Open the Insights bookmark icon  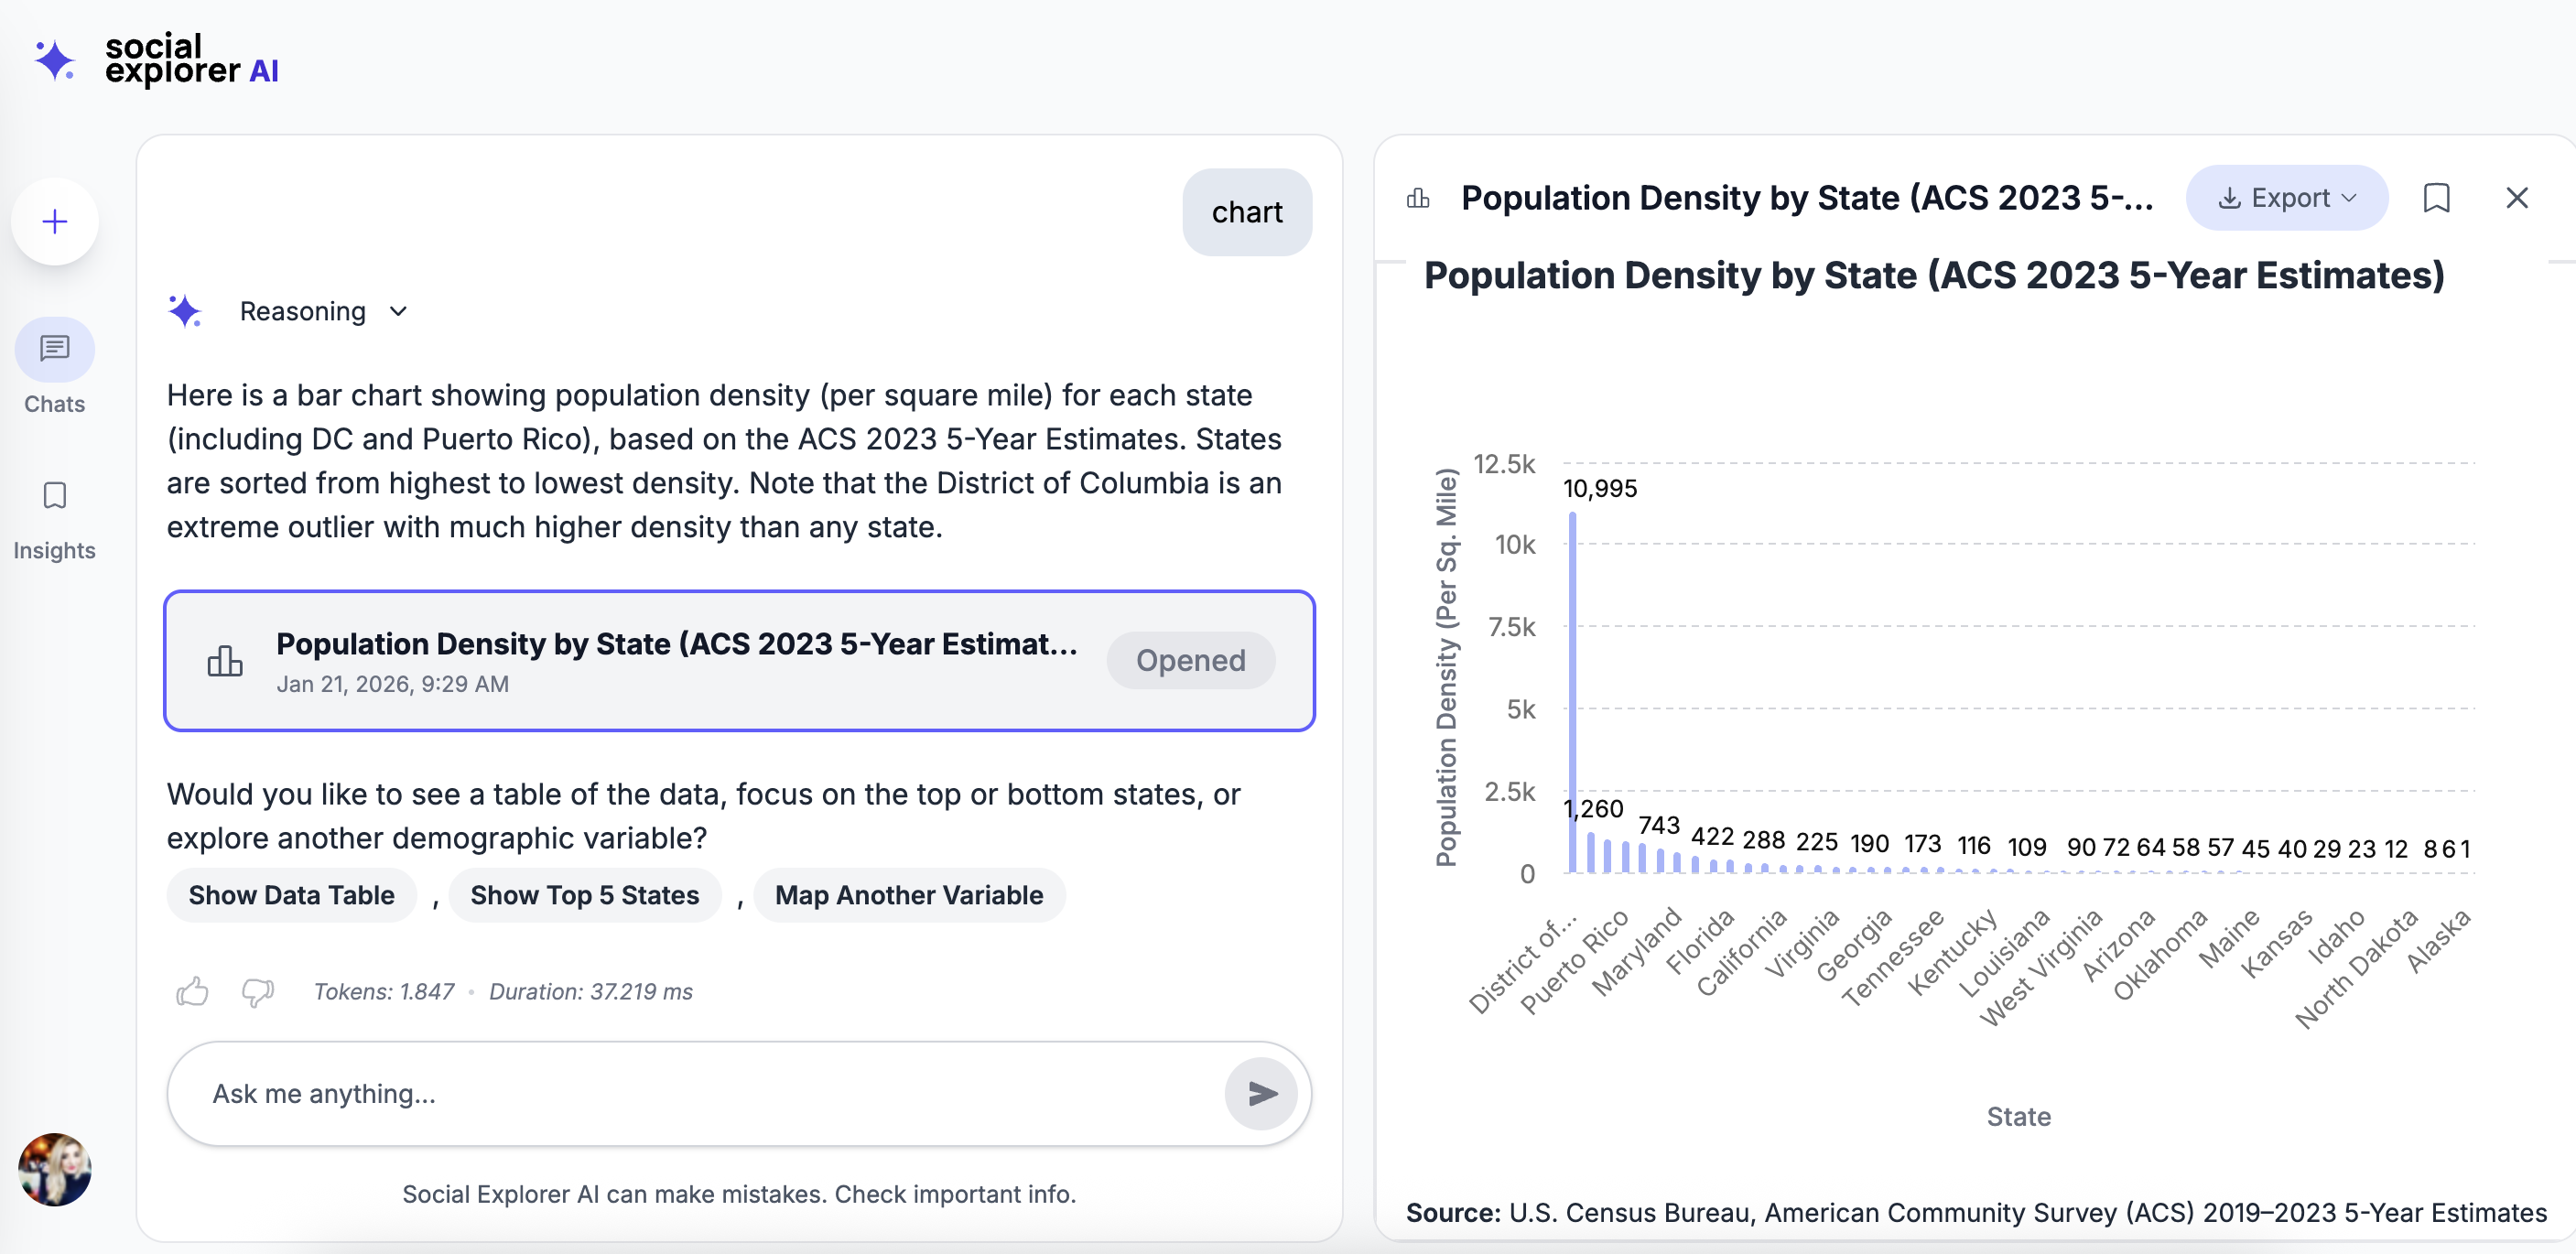coord(55,496)
